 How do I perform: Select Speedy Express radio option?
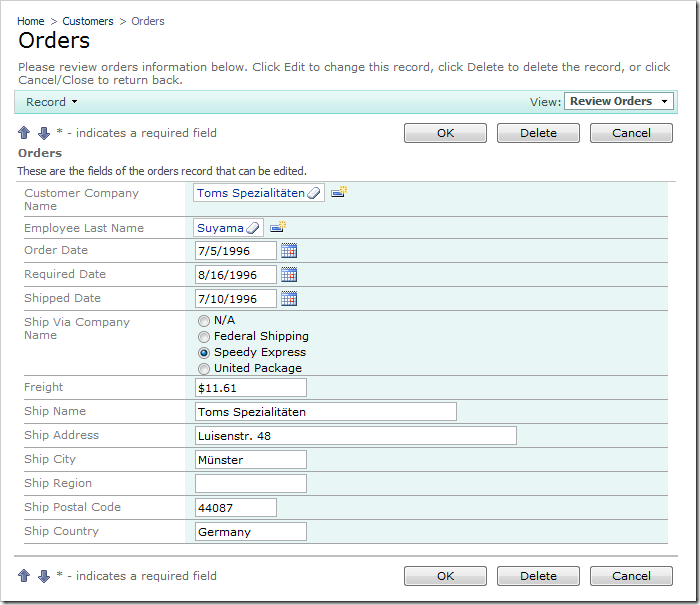tap(204, 353)
